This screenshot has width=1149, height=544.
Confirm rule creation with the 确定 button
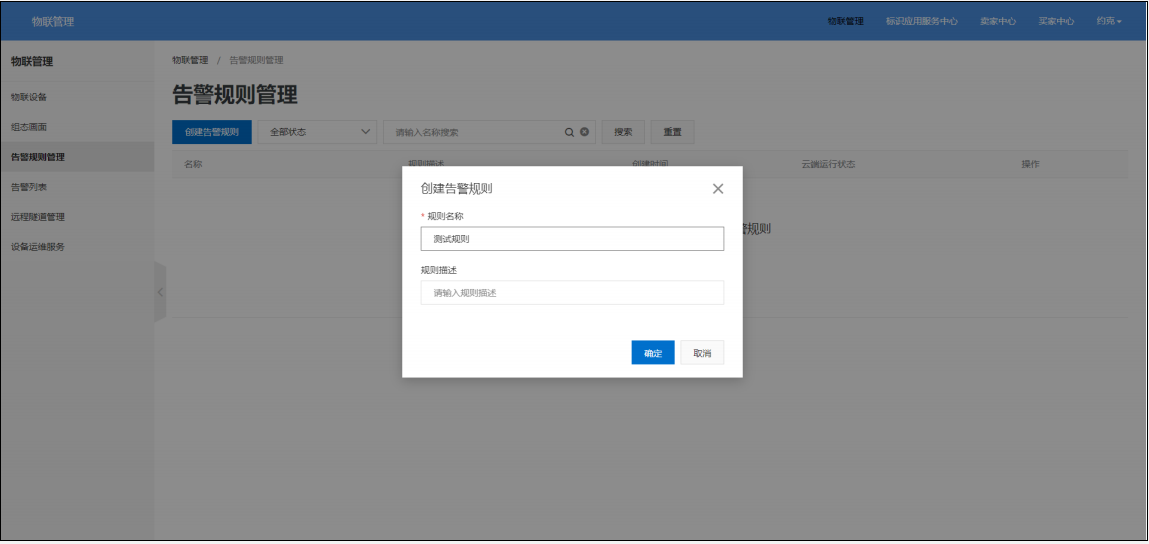point(653,353)
